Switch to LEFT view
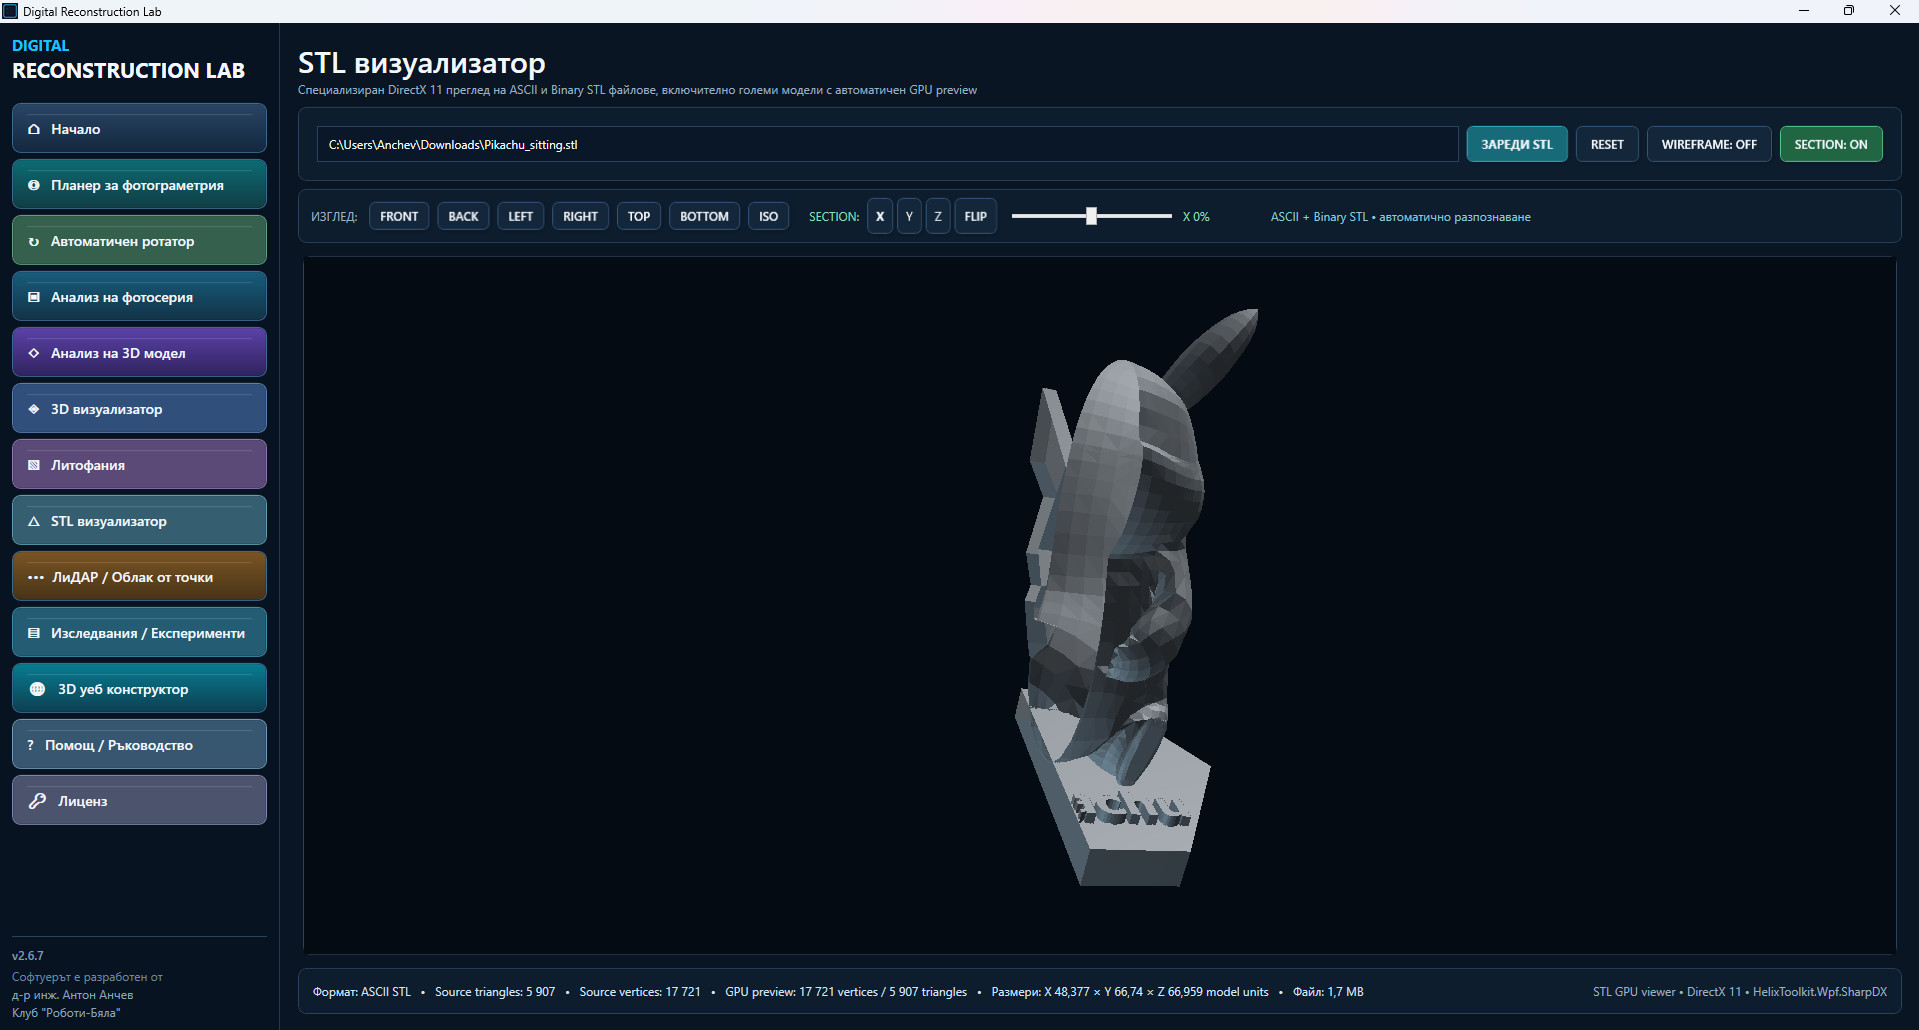Screen dimensions: 1919x1030 click(520, 216)
